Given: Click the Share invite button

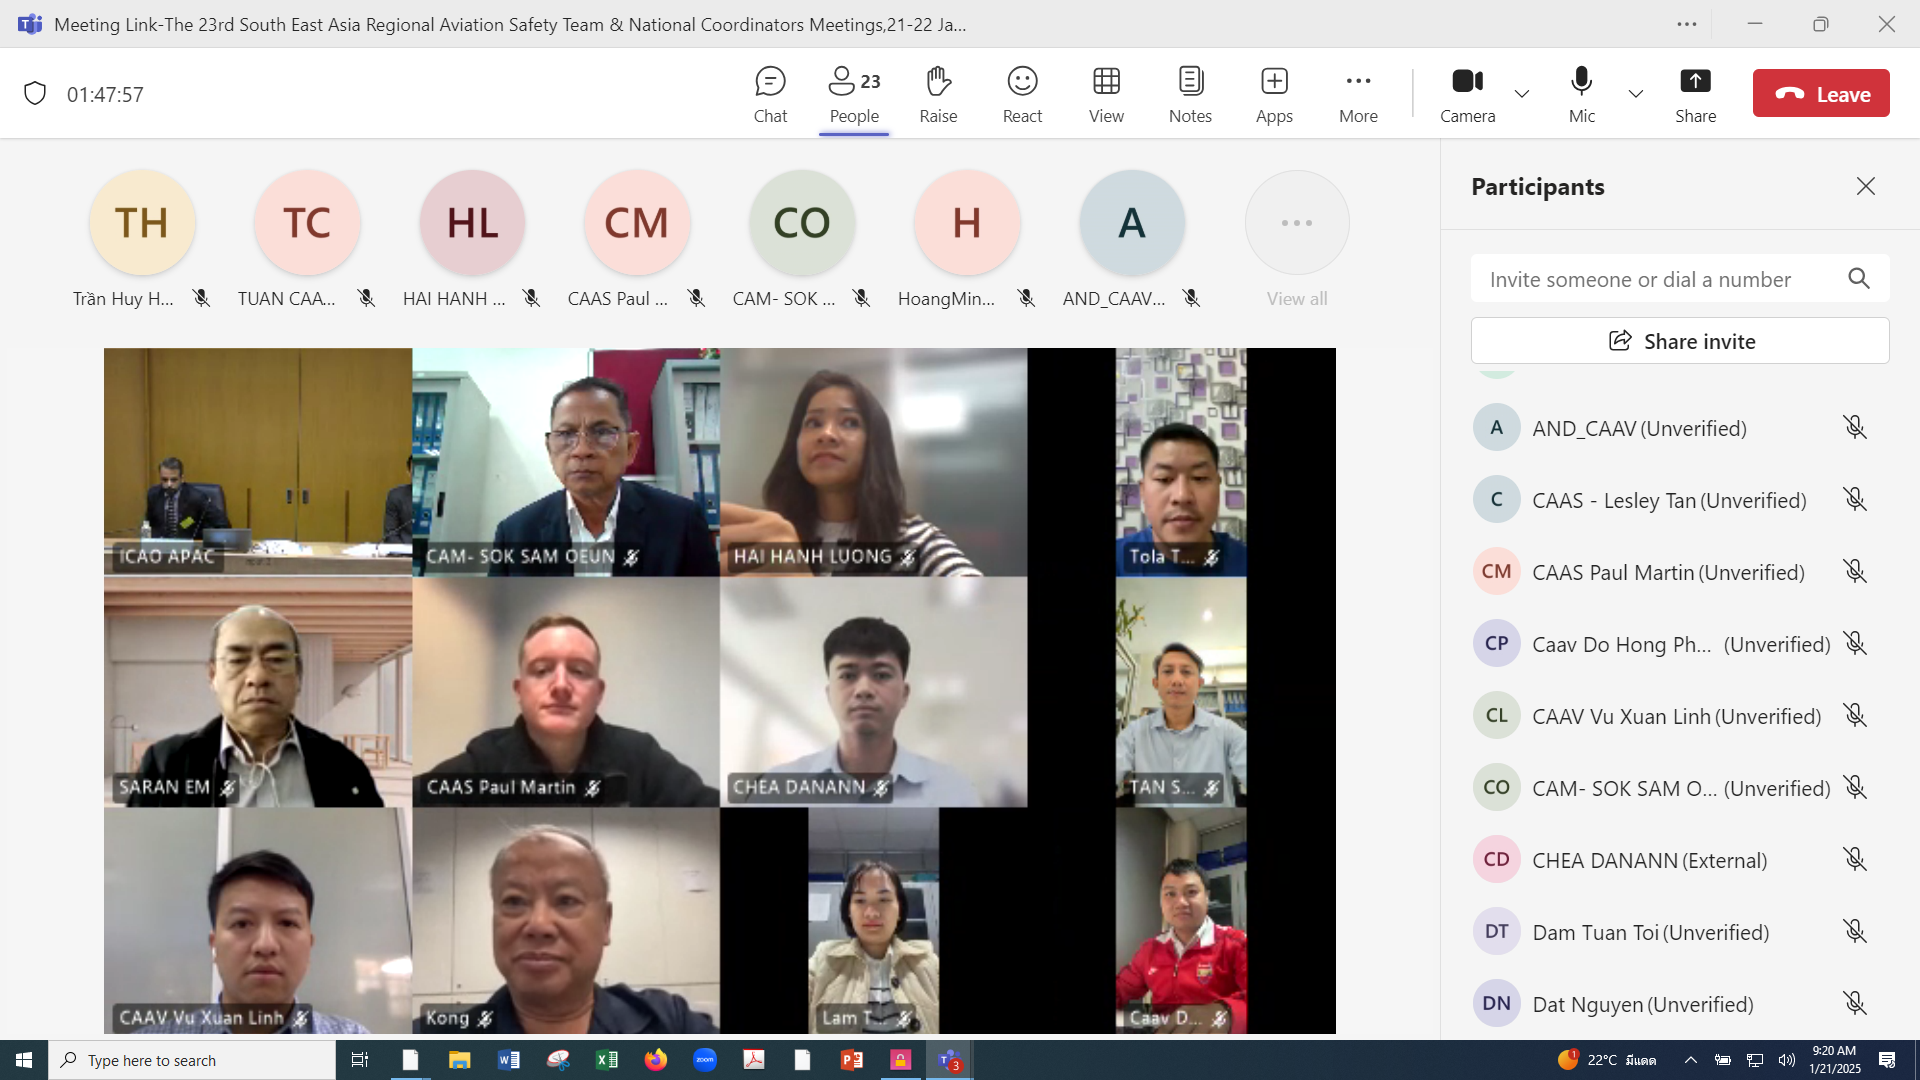Looking at the screenshot, I should tap(1680, 341).
